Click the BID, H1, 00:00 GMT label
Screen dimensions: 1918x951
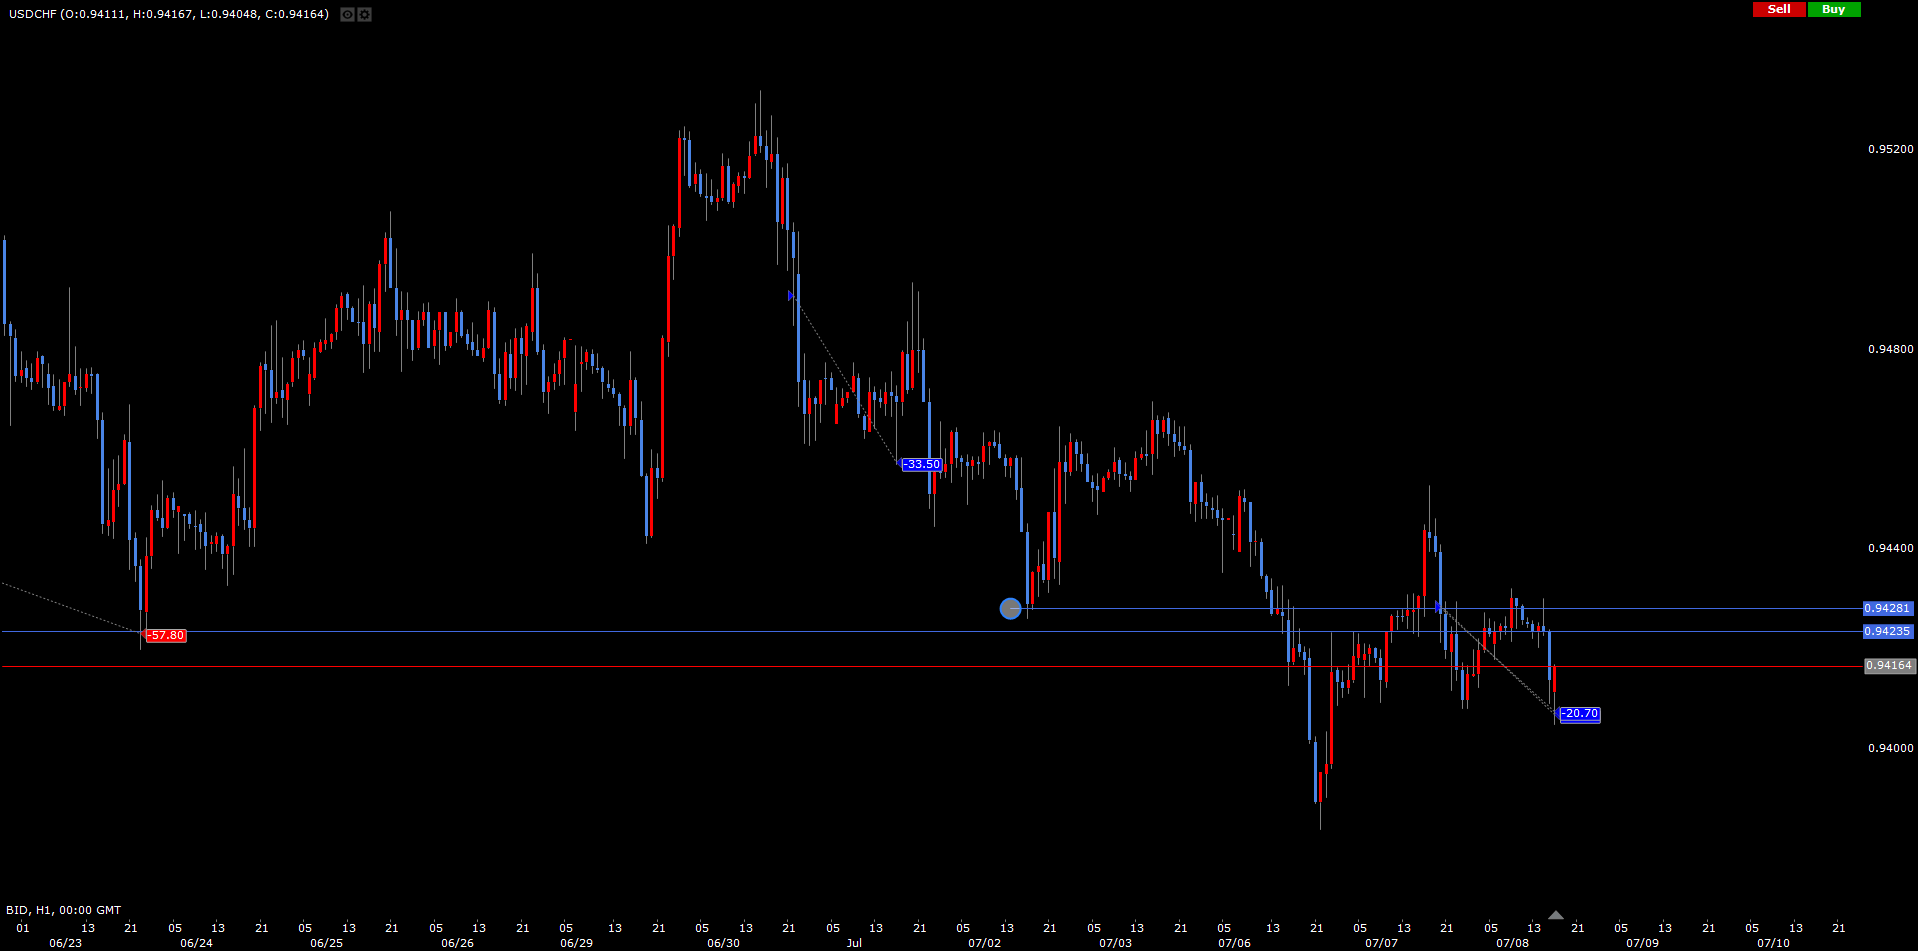[x=64, y=910]
